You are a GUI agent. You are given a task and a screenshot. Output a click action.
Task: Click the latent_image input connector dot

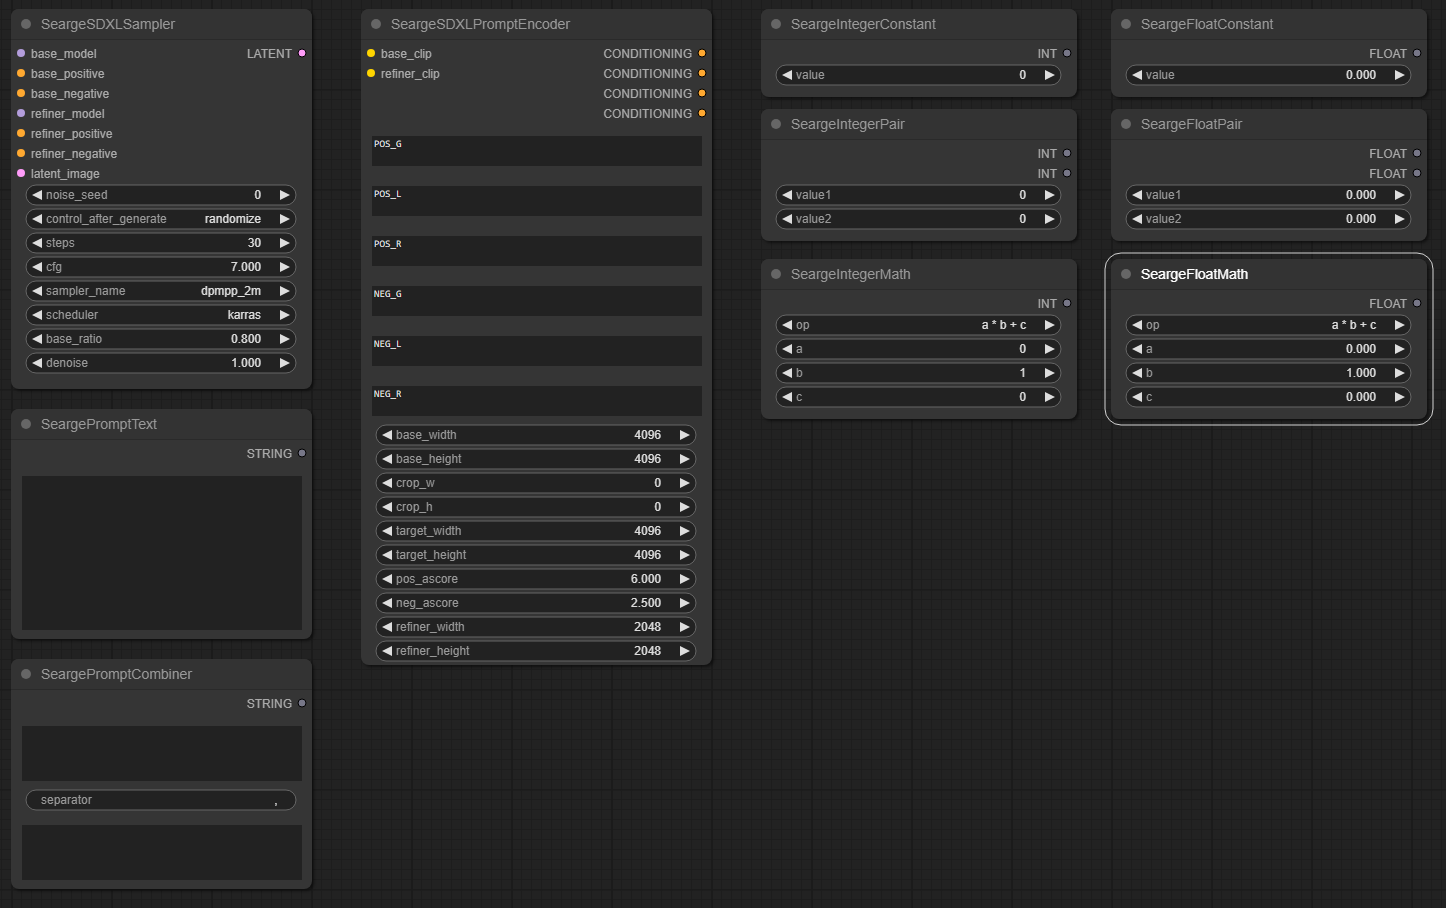tap(21, 173)
